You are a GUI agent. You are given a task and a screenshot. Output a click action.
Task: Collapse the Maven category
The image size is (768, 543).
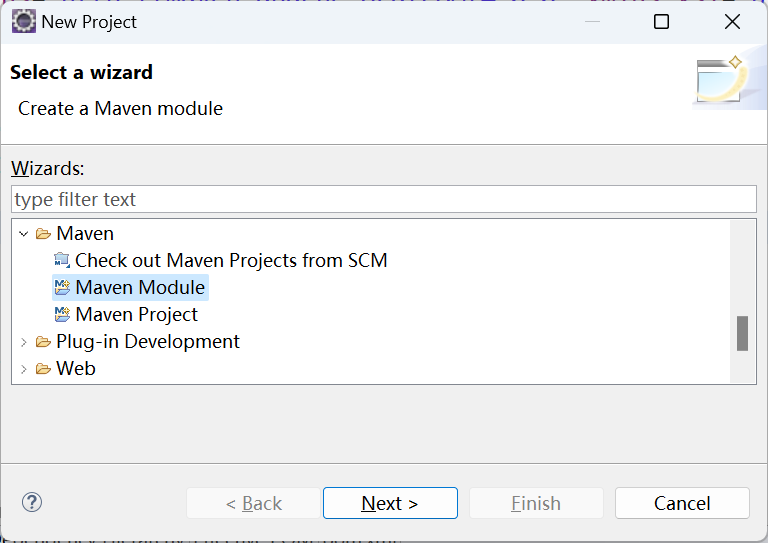point(24,234)
